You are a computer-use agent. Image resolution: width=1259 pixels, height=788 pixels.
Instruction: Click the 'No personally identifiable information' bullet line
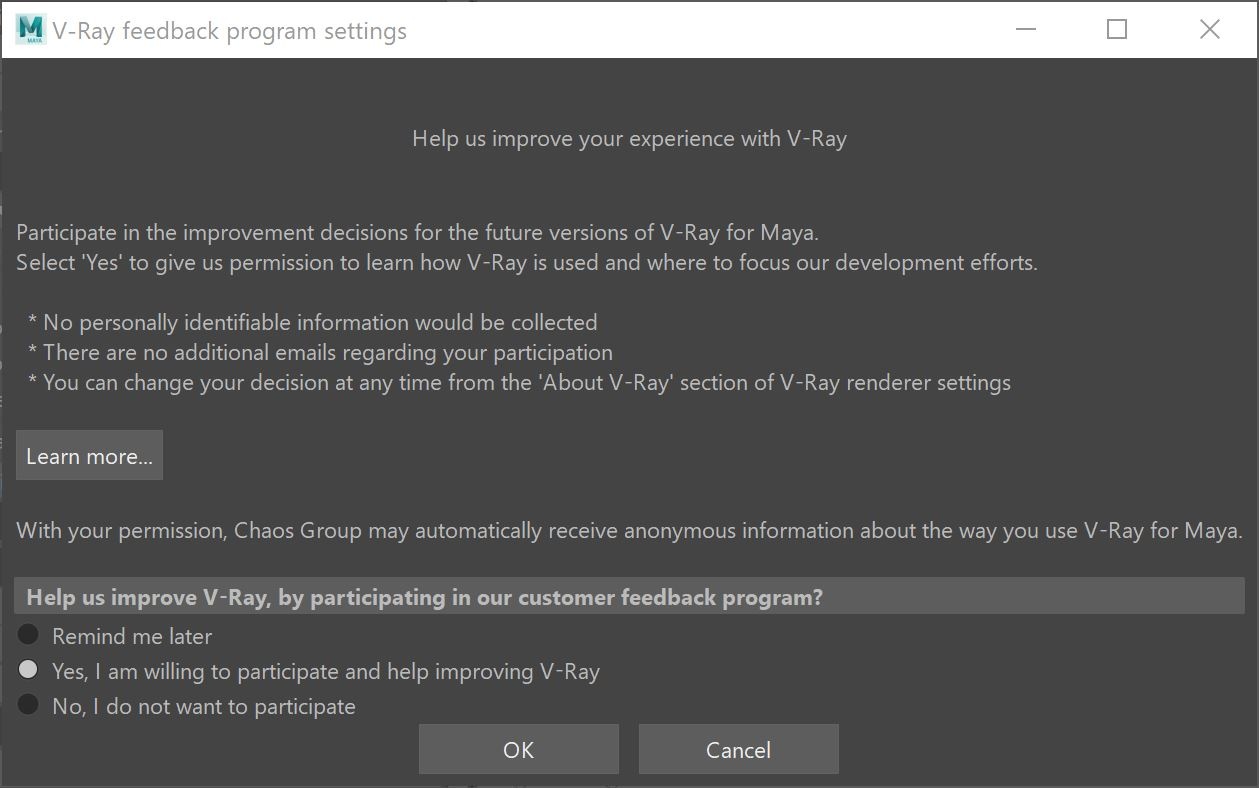[x=312, y=322]
